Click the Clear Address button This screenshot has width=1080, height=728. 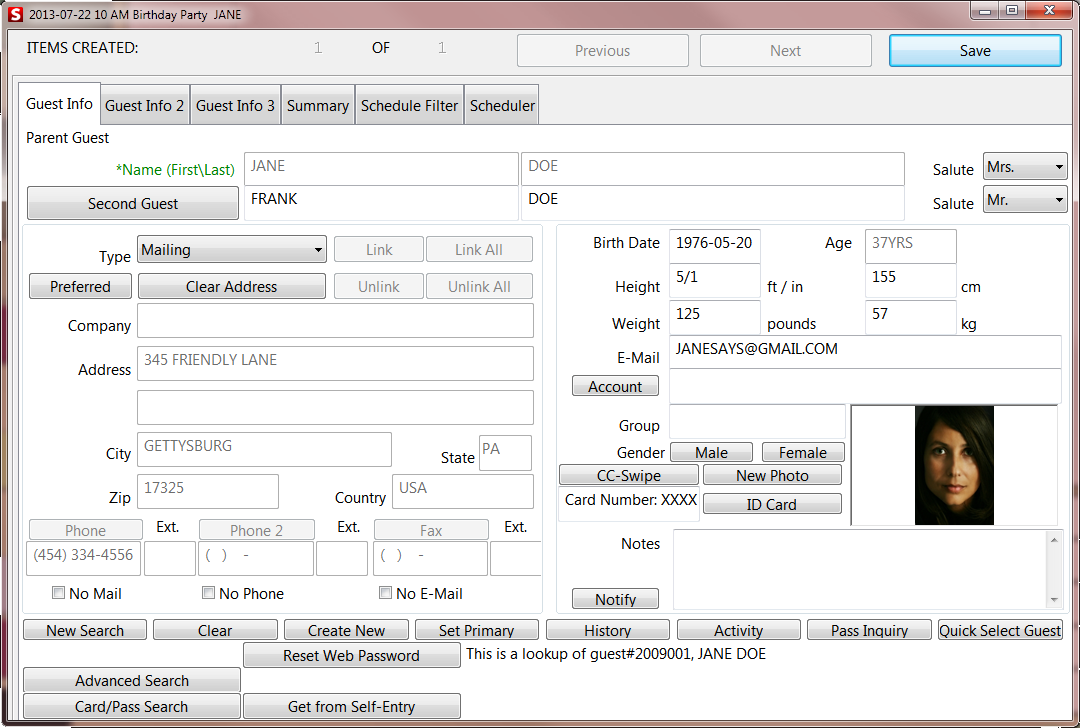231,287
